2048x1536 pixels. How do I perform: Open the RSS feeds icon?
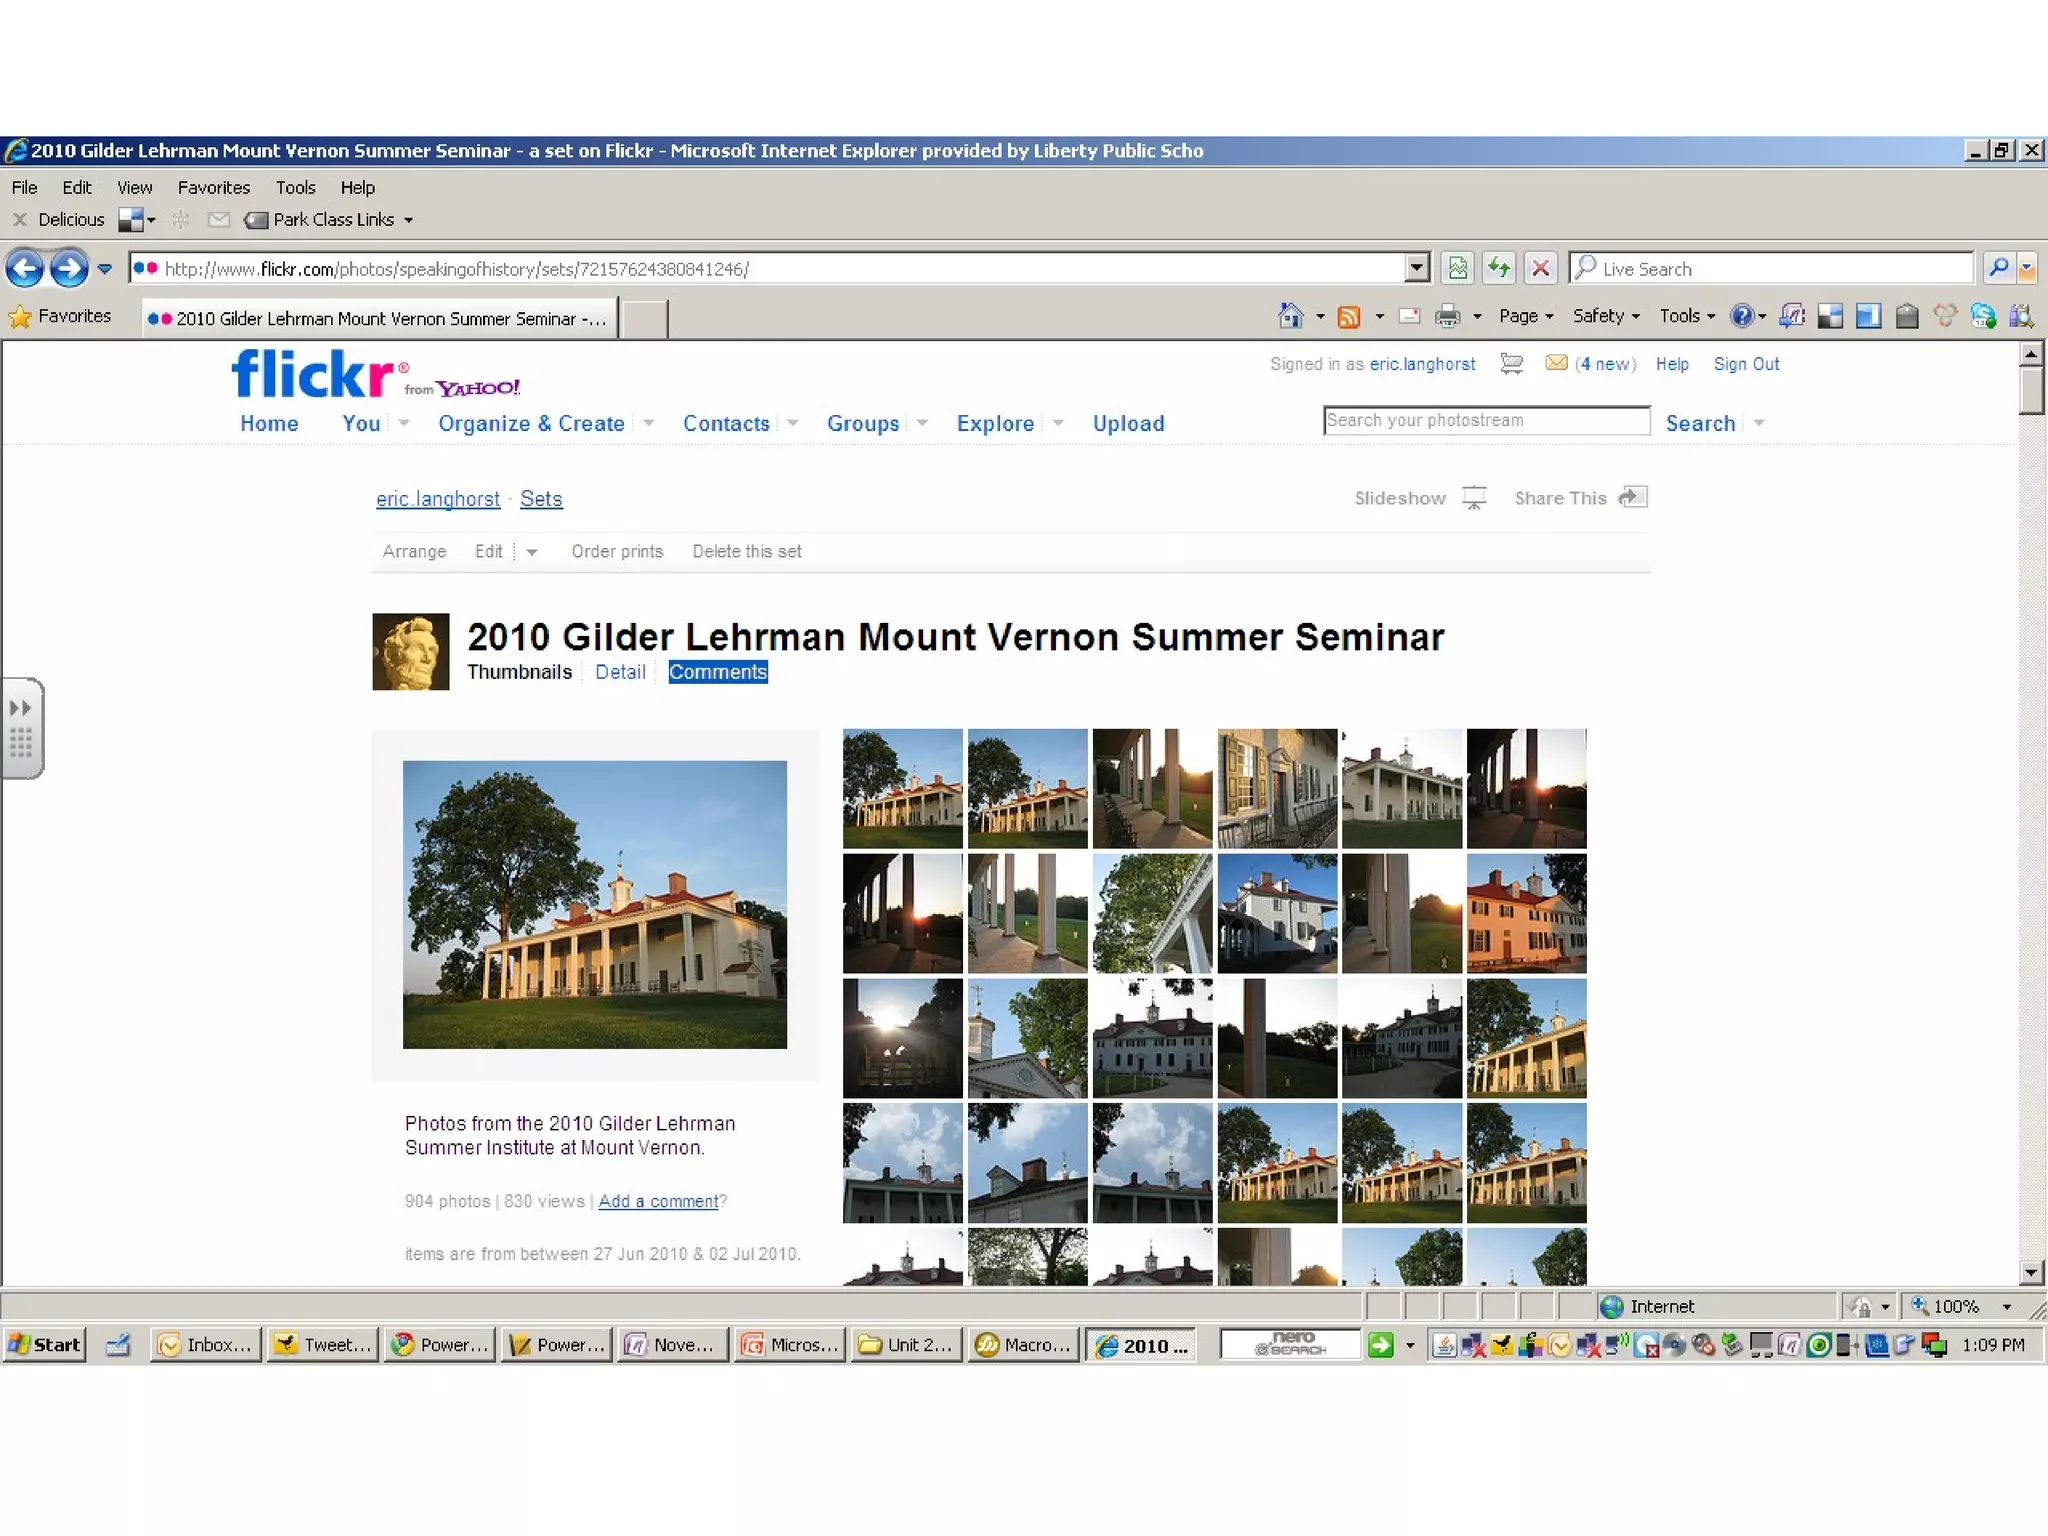tap(1348, 317)
